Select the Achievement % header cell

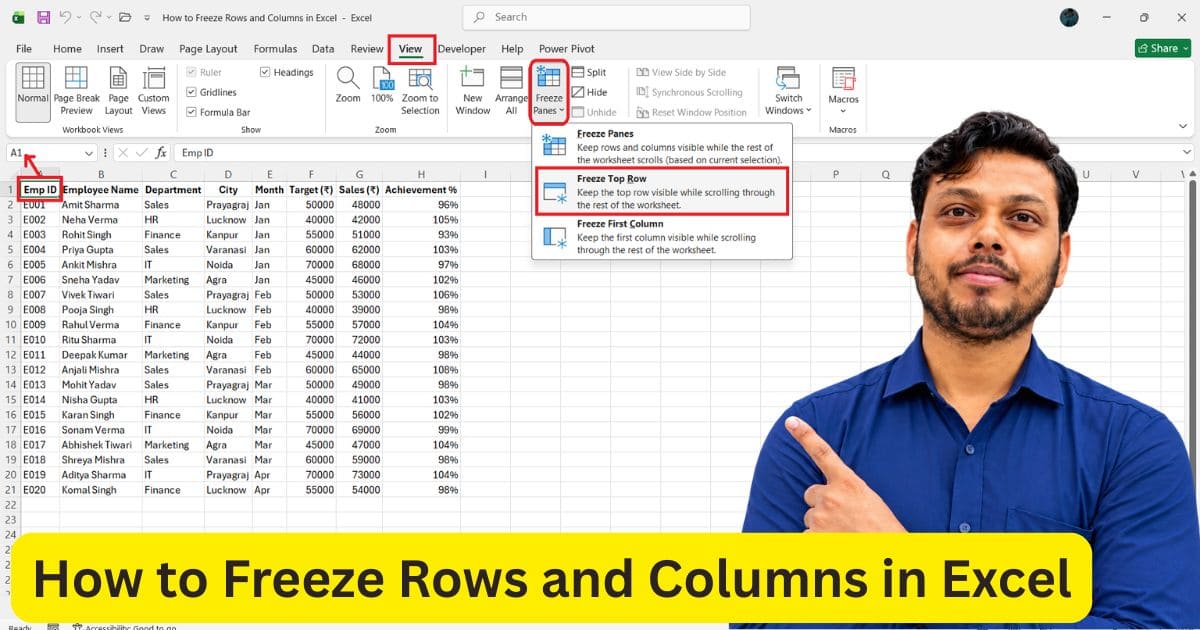(421, 189)
